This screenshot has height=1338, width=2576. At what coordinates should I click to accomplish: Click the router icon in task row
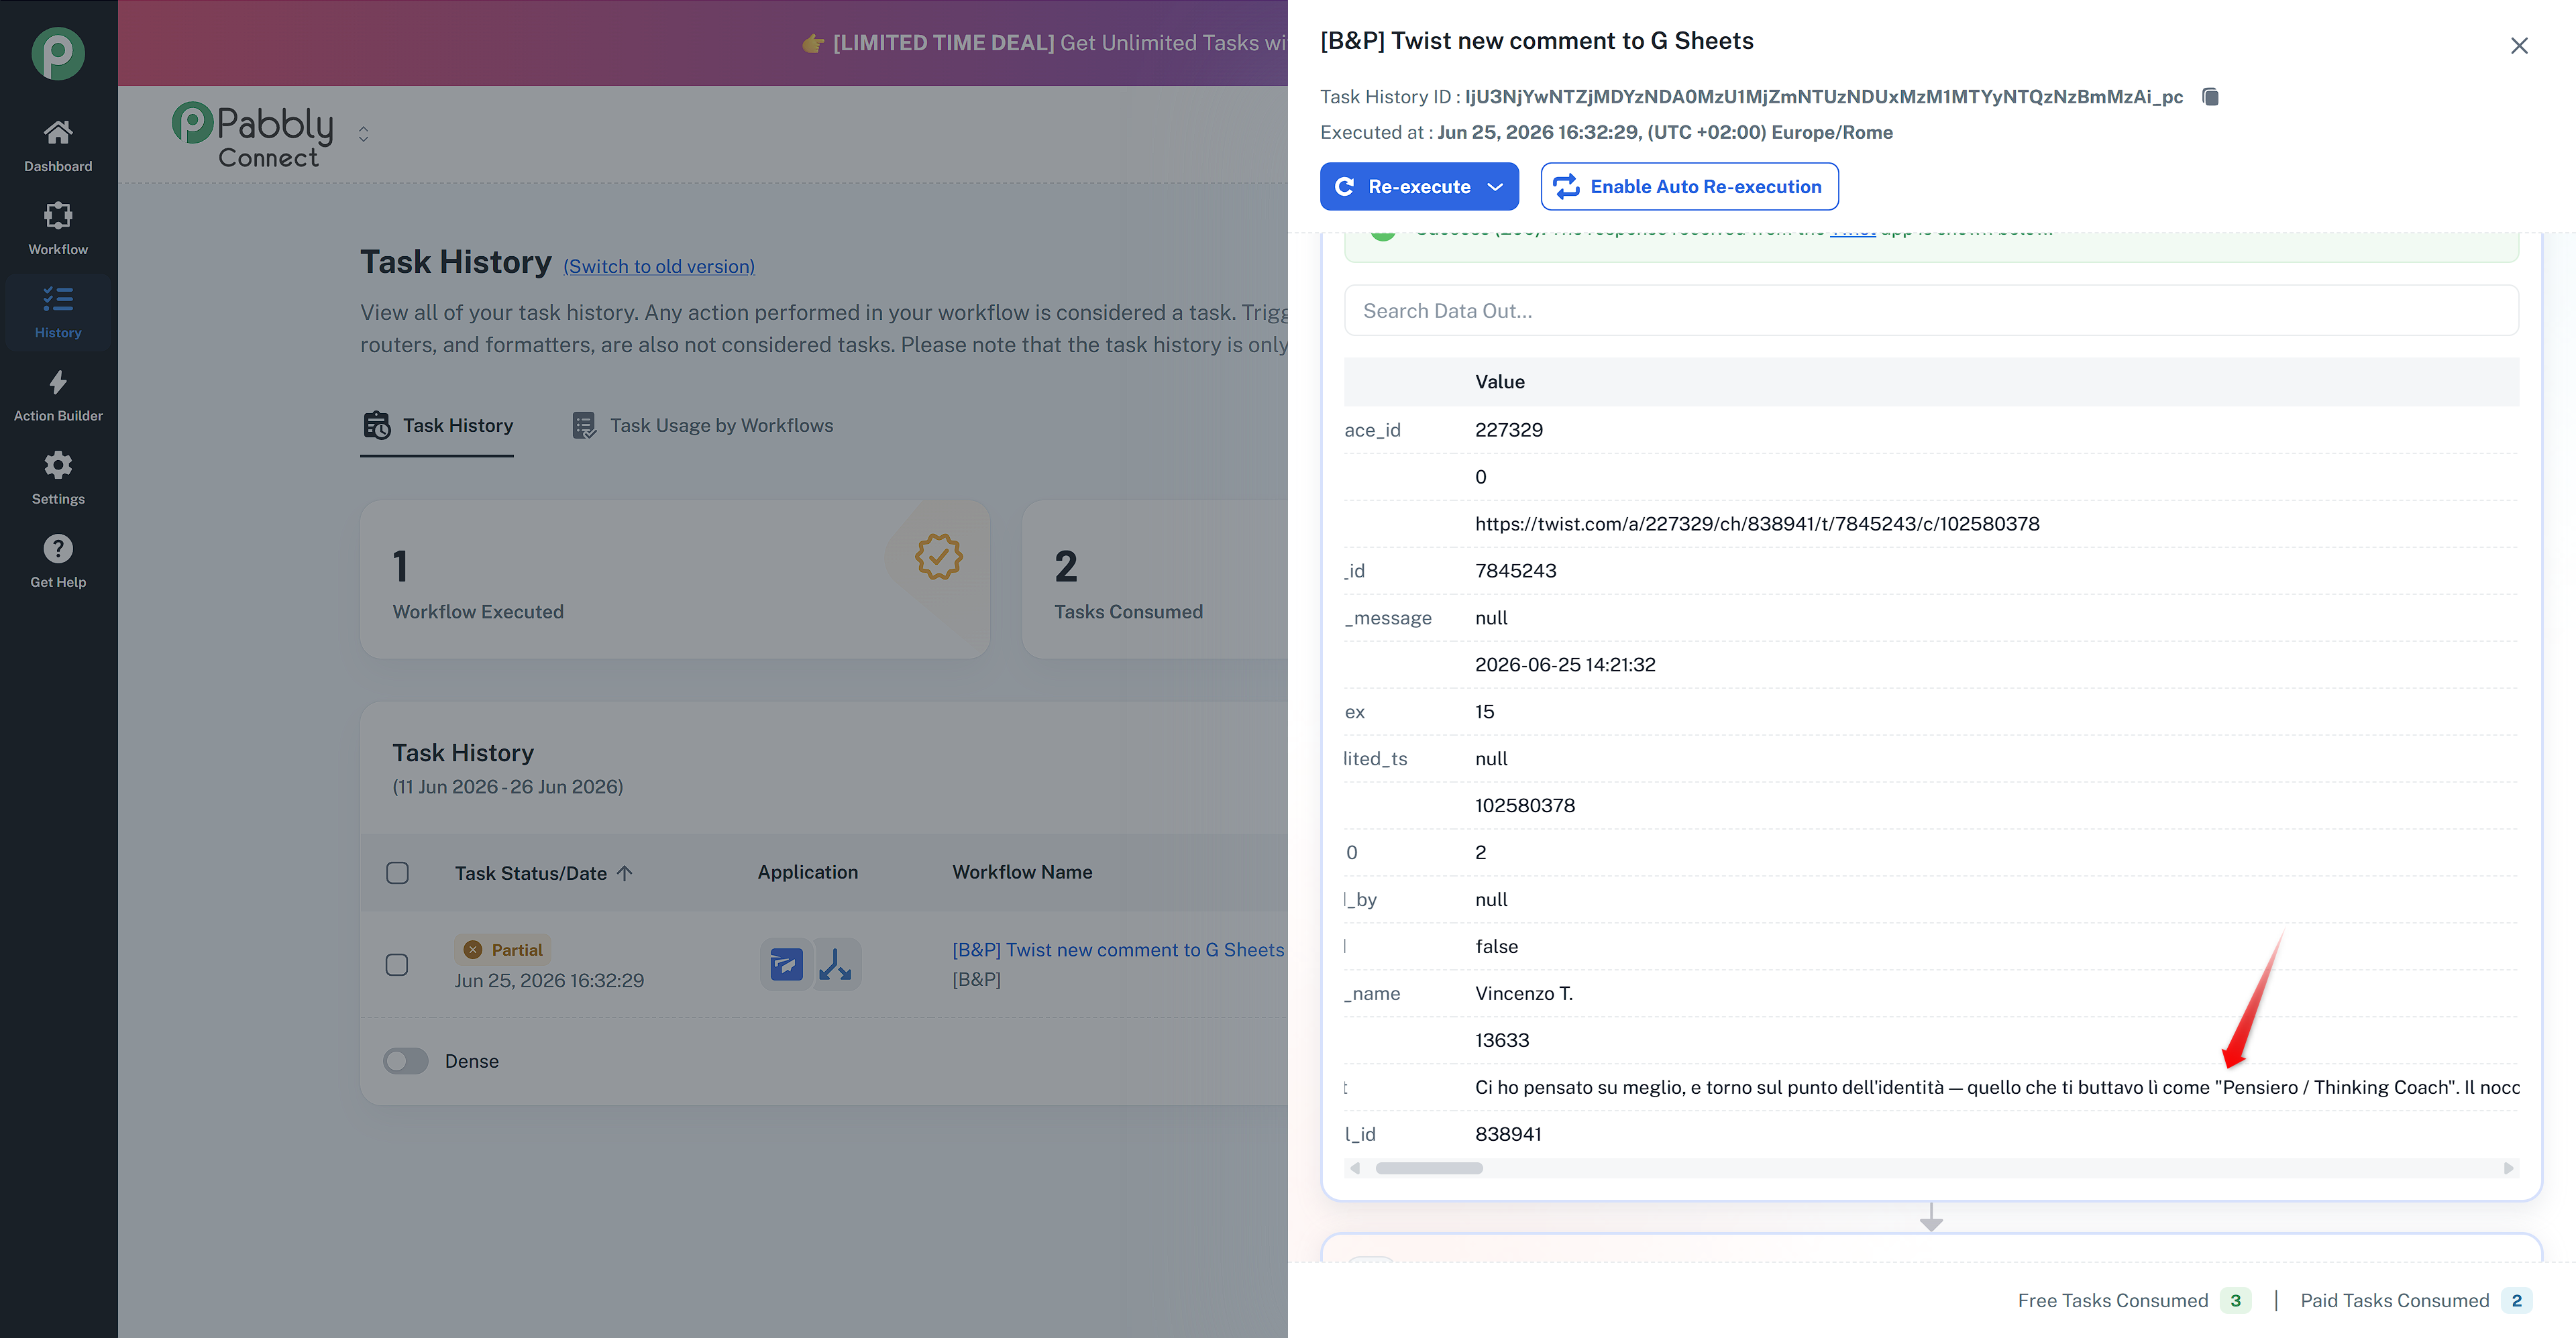click(x=835, y=965)
